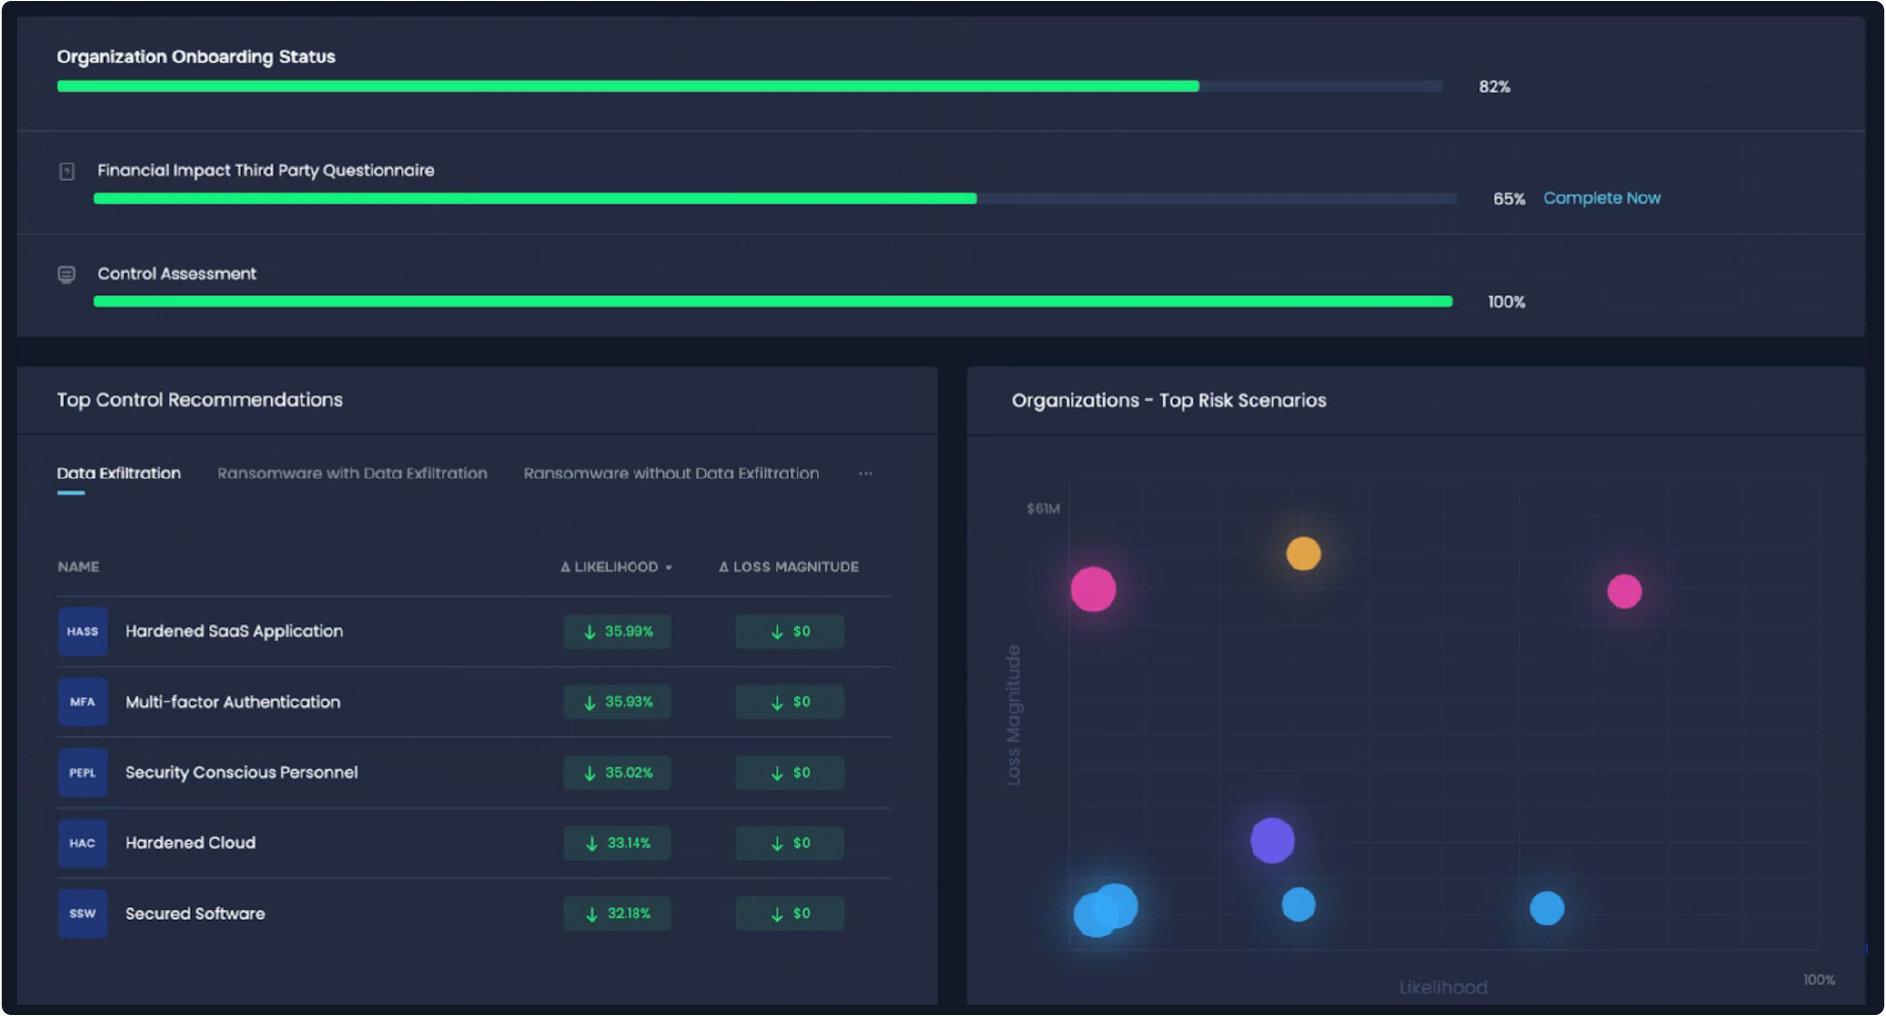Click the Control Assessment chat icon
Image resolution: width=1886 pixels, height=1016 pixels.
67,275
